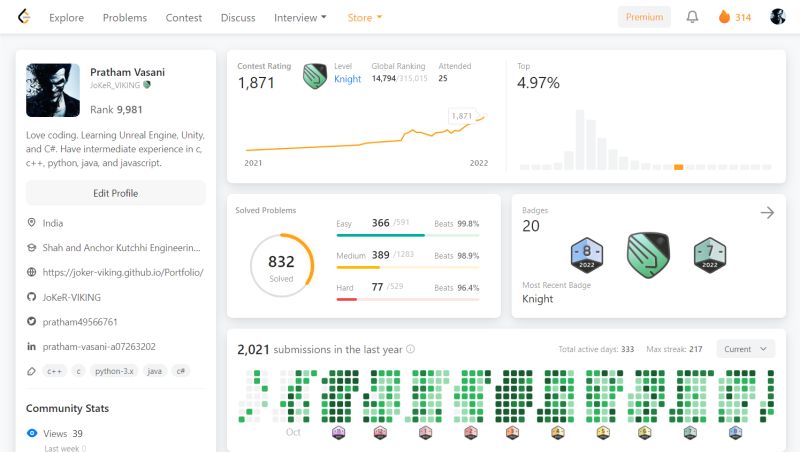Expand the Interview dropdown menu
The height and width of the screenshot is (452, 800).
coord(300,18)
